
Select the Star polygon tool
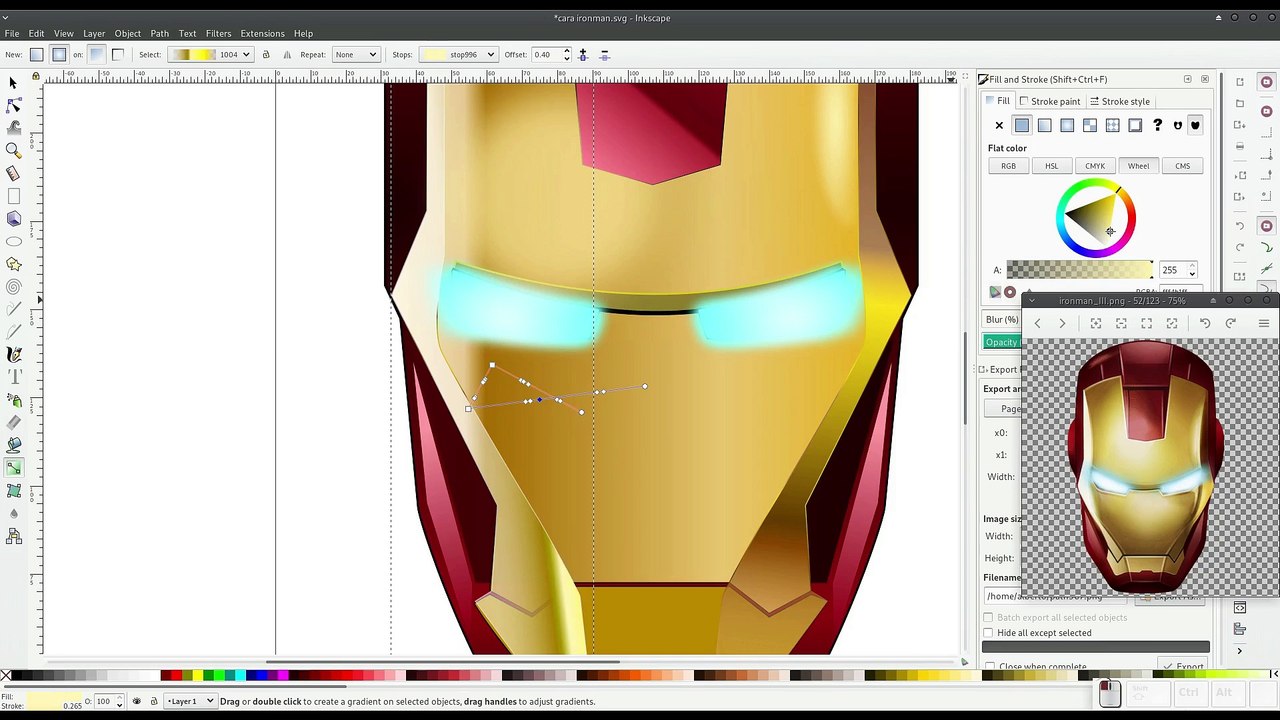tap(13, 264)
